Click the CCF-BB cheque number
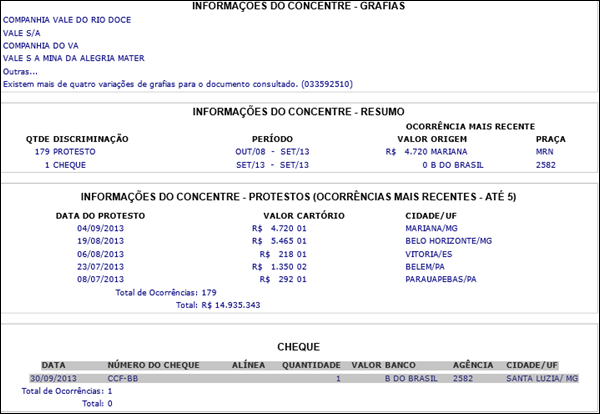The width and height of the screenshot is (600, 414). click(123, 379)
